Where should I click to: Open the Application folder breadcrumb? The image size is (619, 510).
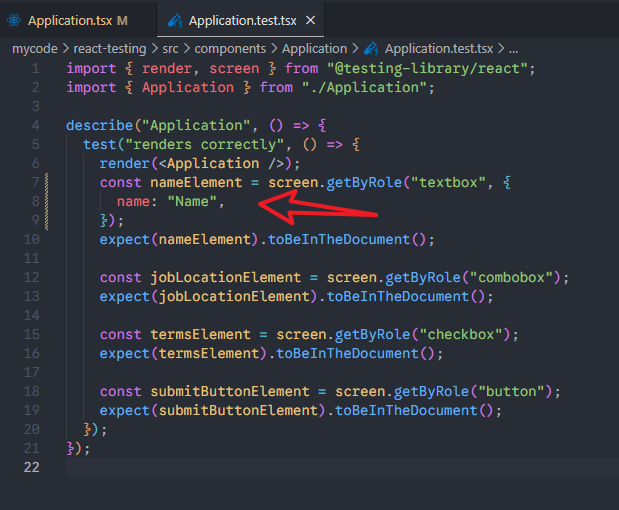pos(314,48)
